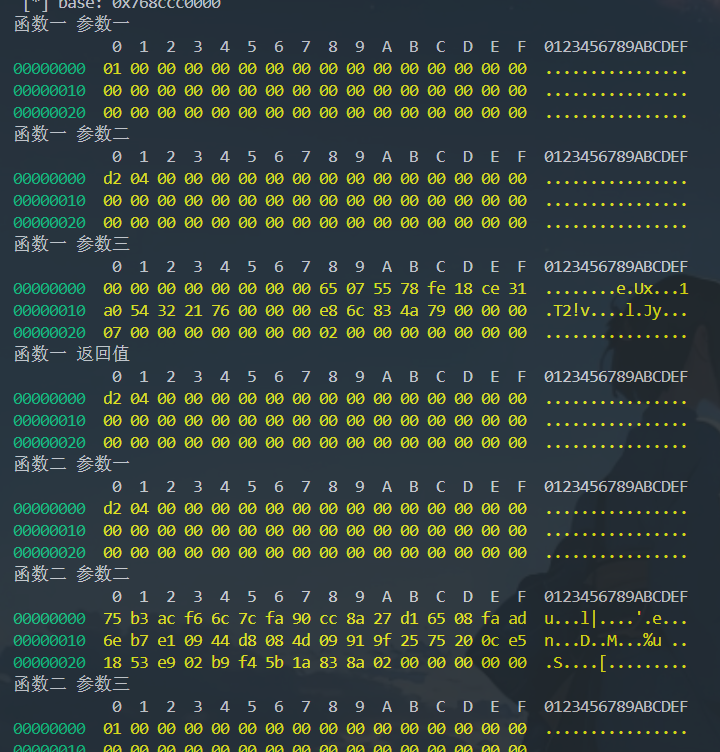Image resolution: width=720 pixels, height=752 pixels.
Task: Click hex byte 'cc' in 函数二 参数二
Action: pyautogui.click(x=329, y=619)
